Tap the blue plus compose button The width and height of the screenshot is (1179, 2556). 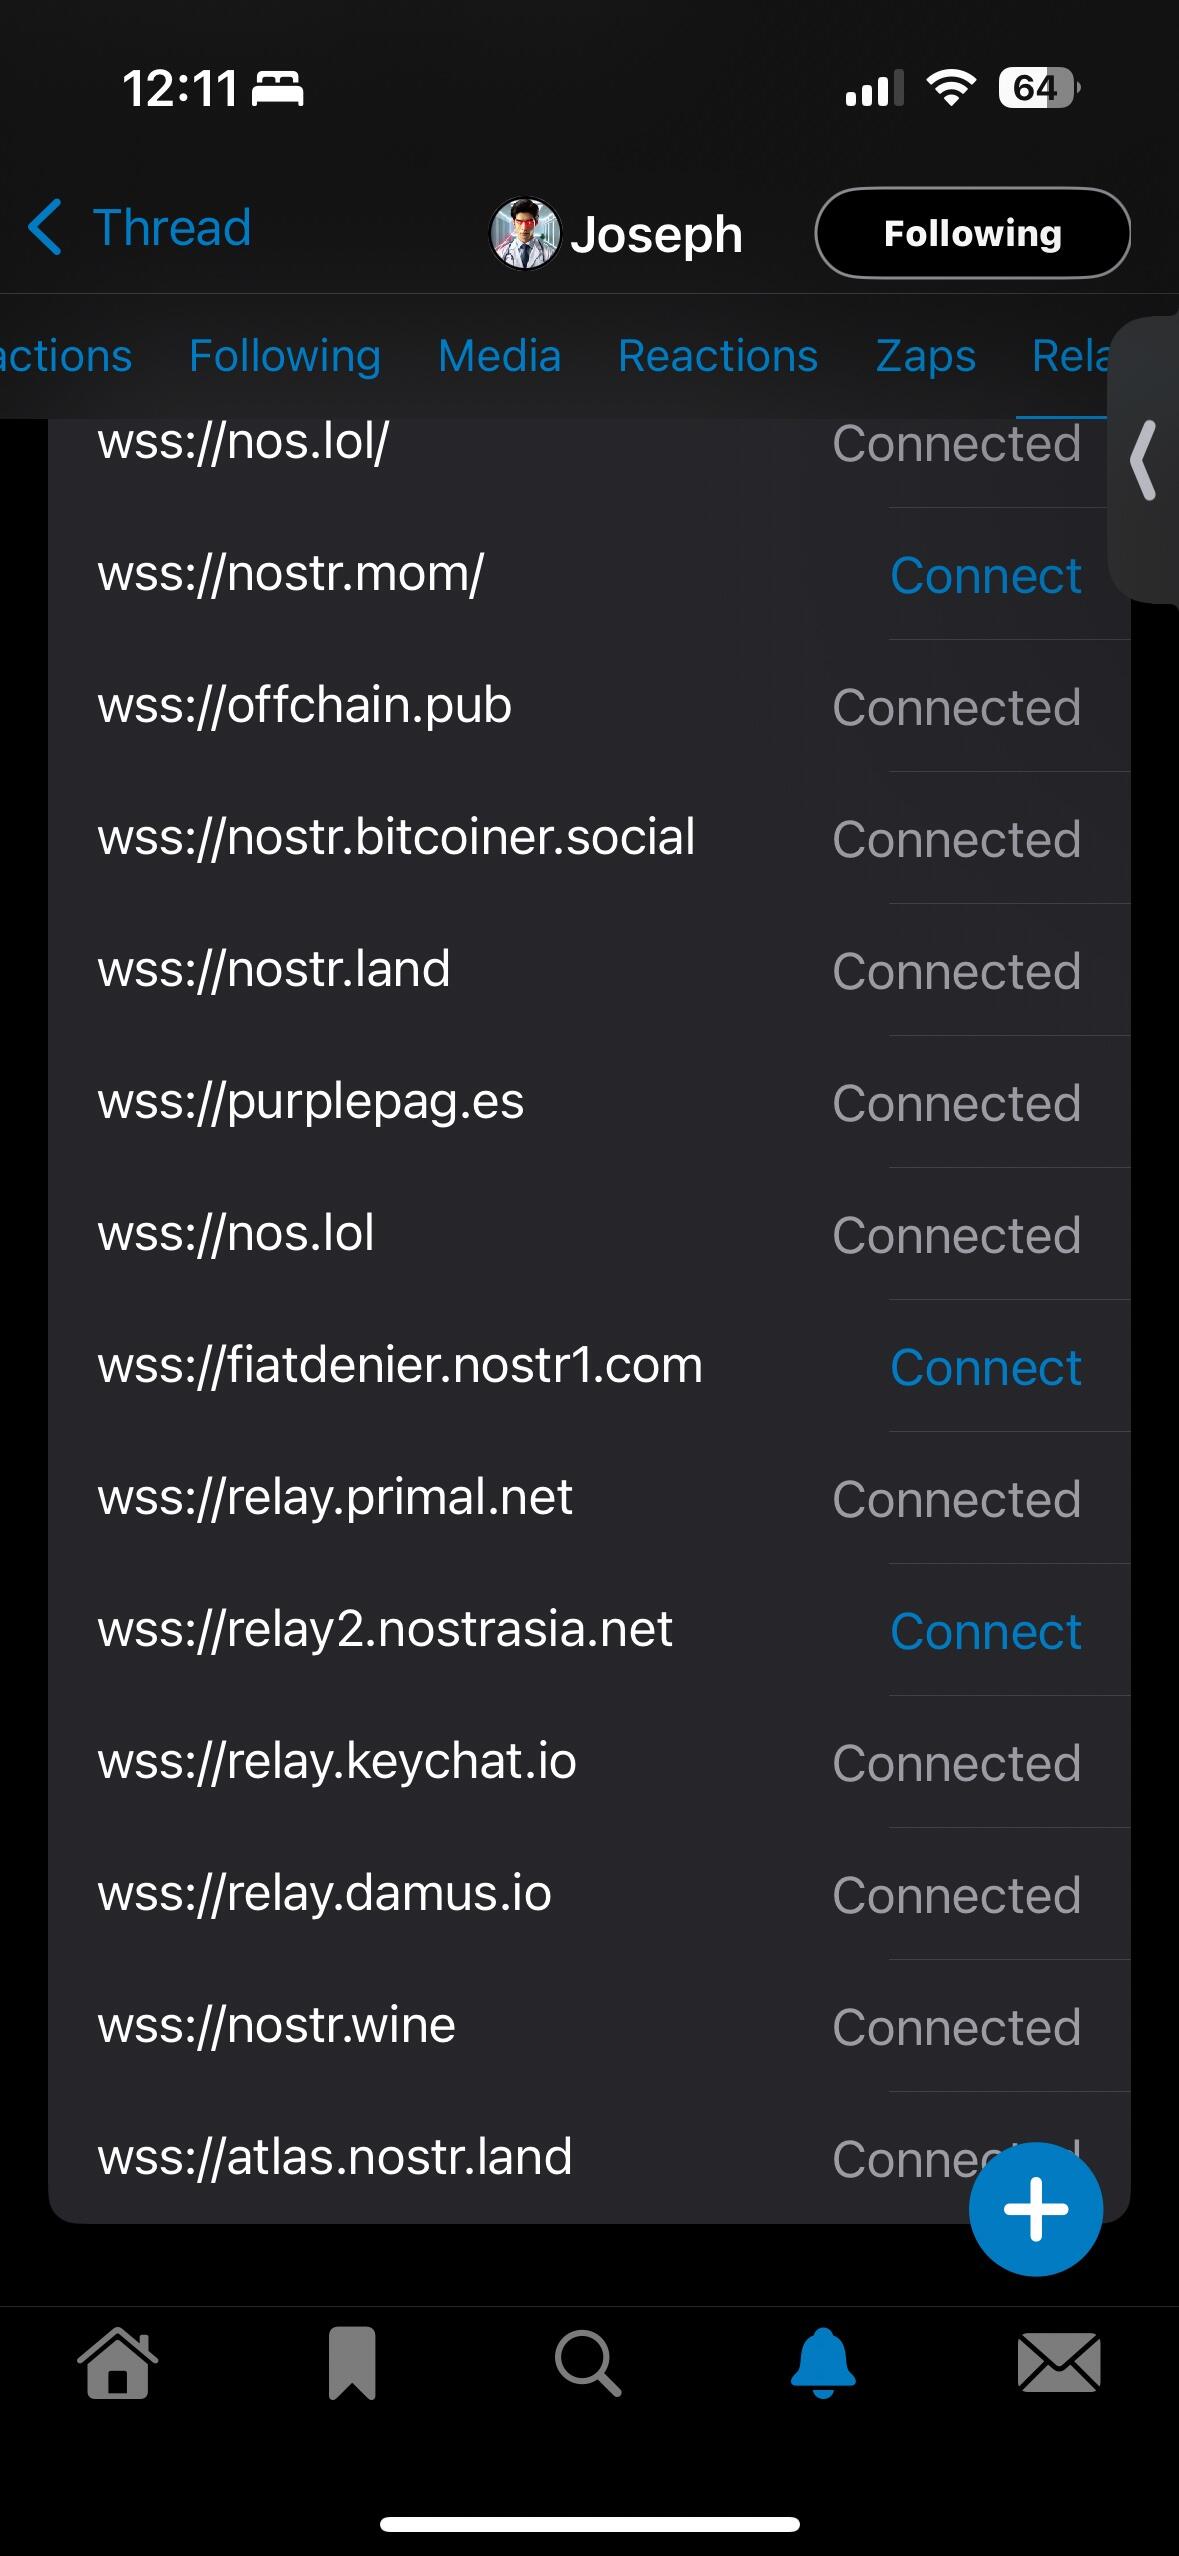pos(1036,2209)
